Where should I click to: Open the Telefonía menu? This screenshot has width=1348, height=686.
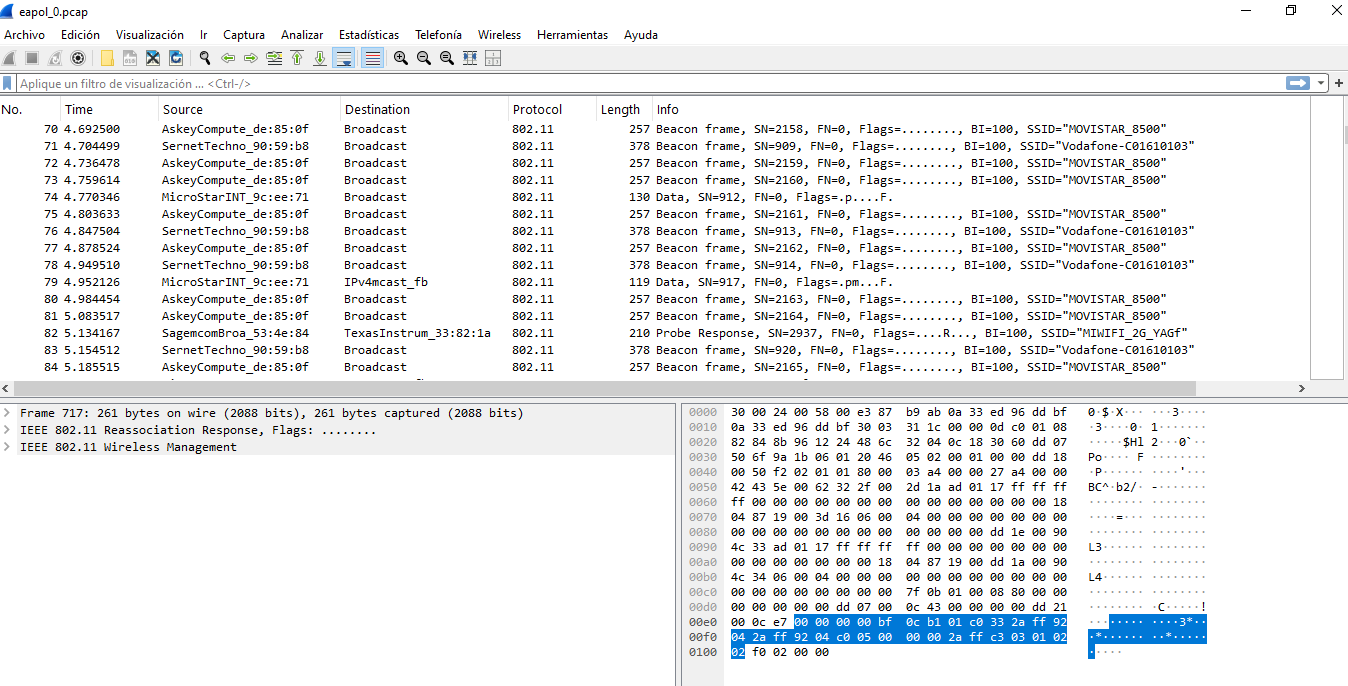tap(438, 34)
